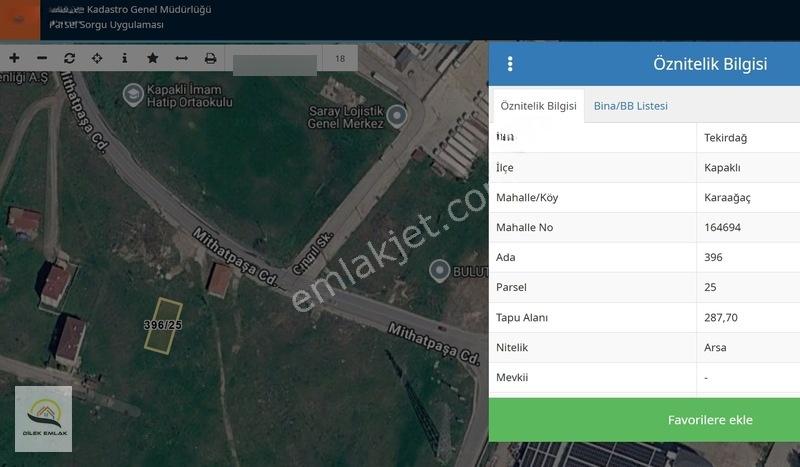Click the İlçe row label
The width and height of the screenshot is (800, 467).
point(505,167)
